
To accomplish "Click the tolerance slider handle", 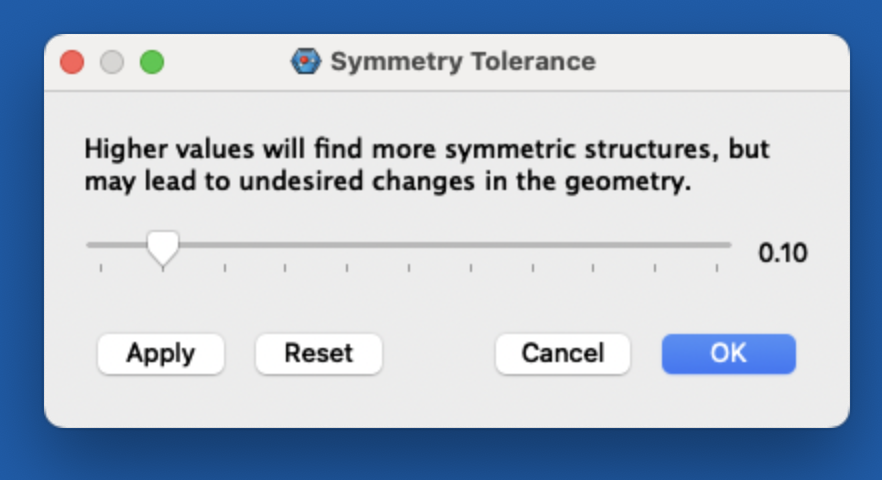I will (x=163, y=248).
